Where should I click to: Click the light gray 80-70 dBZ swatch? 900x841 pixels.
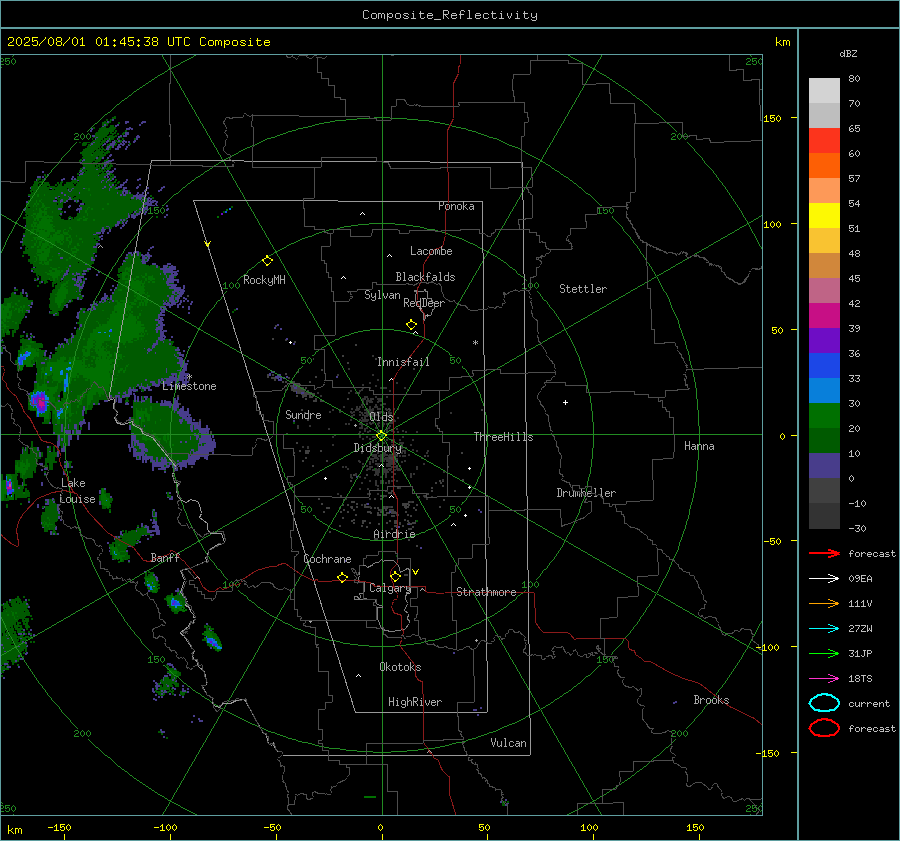tap(824, 91)
